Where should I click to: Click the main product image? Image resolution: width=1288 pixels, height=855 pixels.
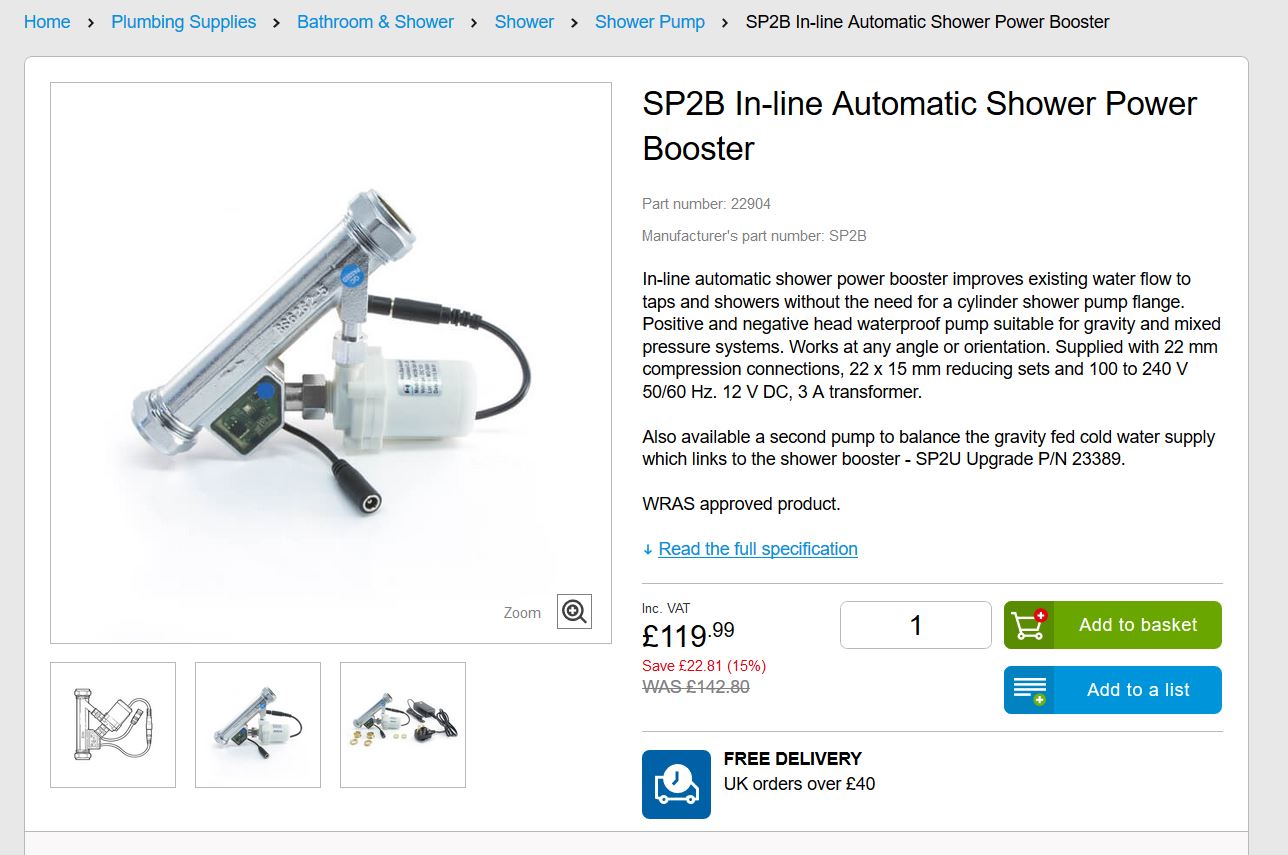click(331, 363)
